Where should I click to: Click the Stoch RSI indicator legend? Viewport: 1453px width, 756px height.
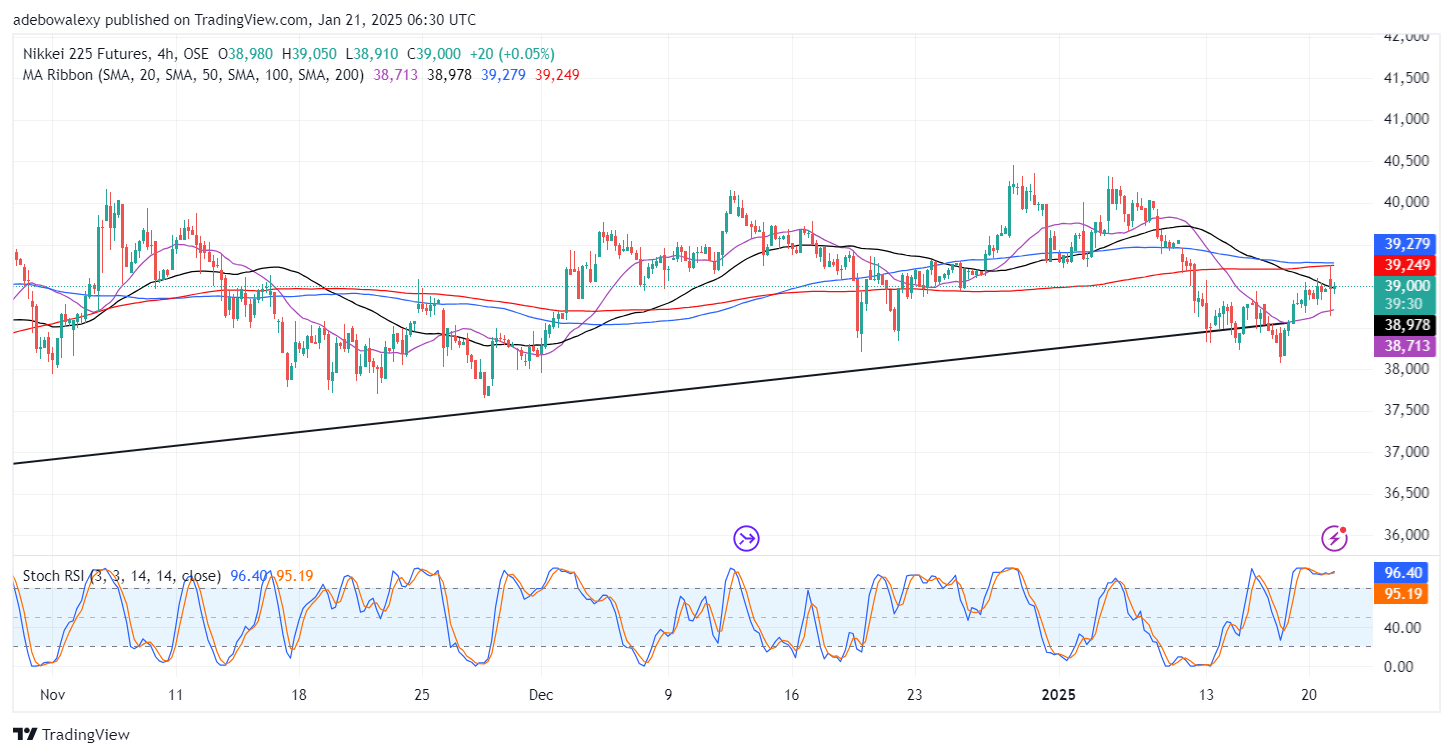point(122,576)
